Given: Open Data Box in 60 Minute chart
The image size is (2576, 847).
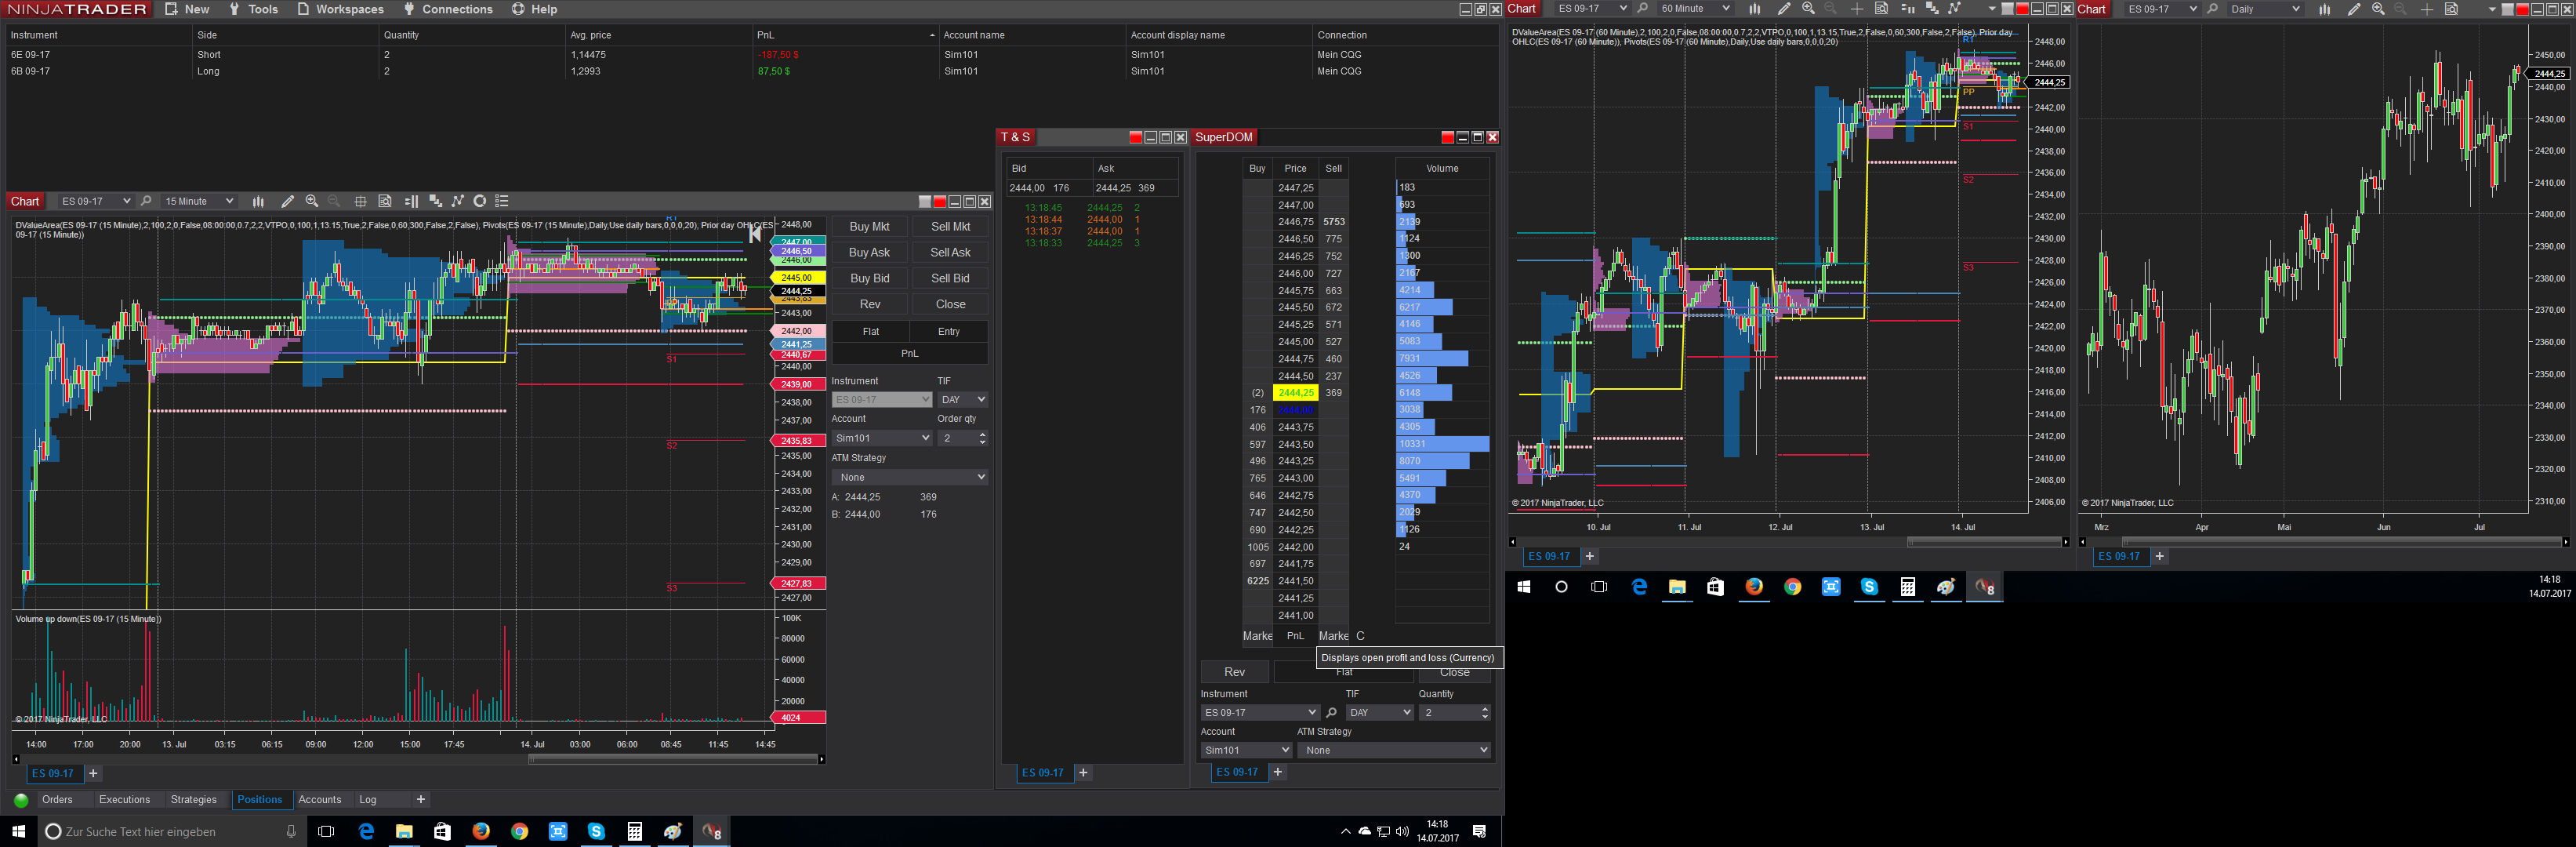Looking at the screenshot, I should click(1881, 9).
